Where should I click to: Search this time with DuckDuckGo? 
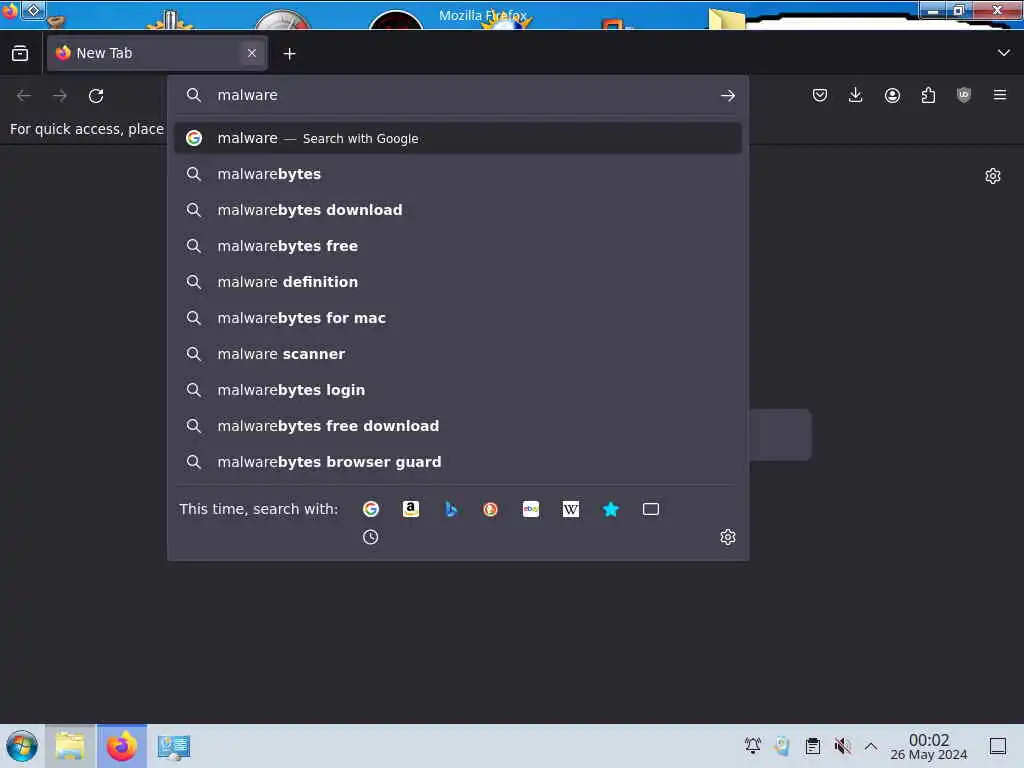(x=490, y=509)
